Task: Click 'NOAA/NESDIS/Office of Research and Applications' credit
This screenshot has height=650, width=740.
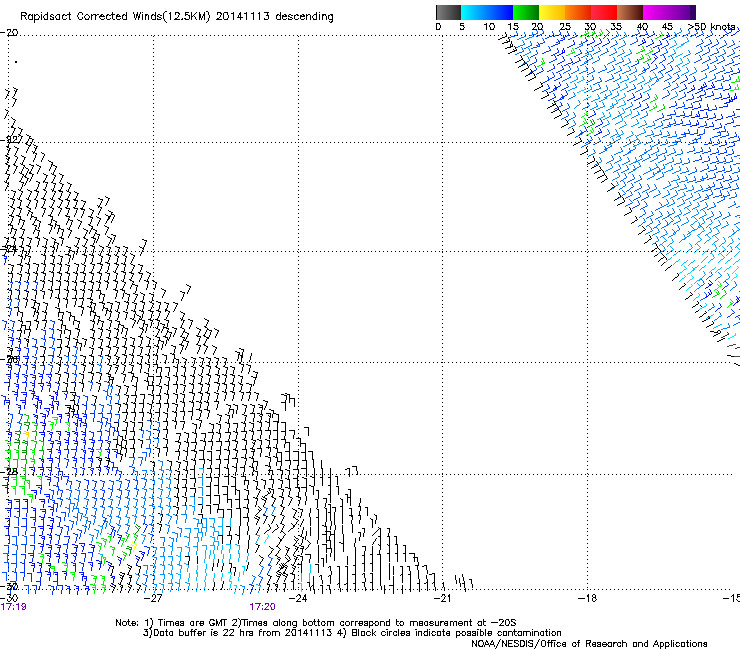Action: [589, 644]
